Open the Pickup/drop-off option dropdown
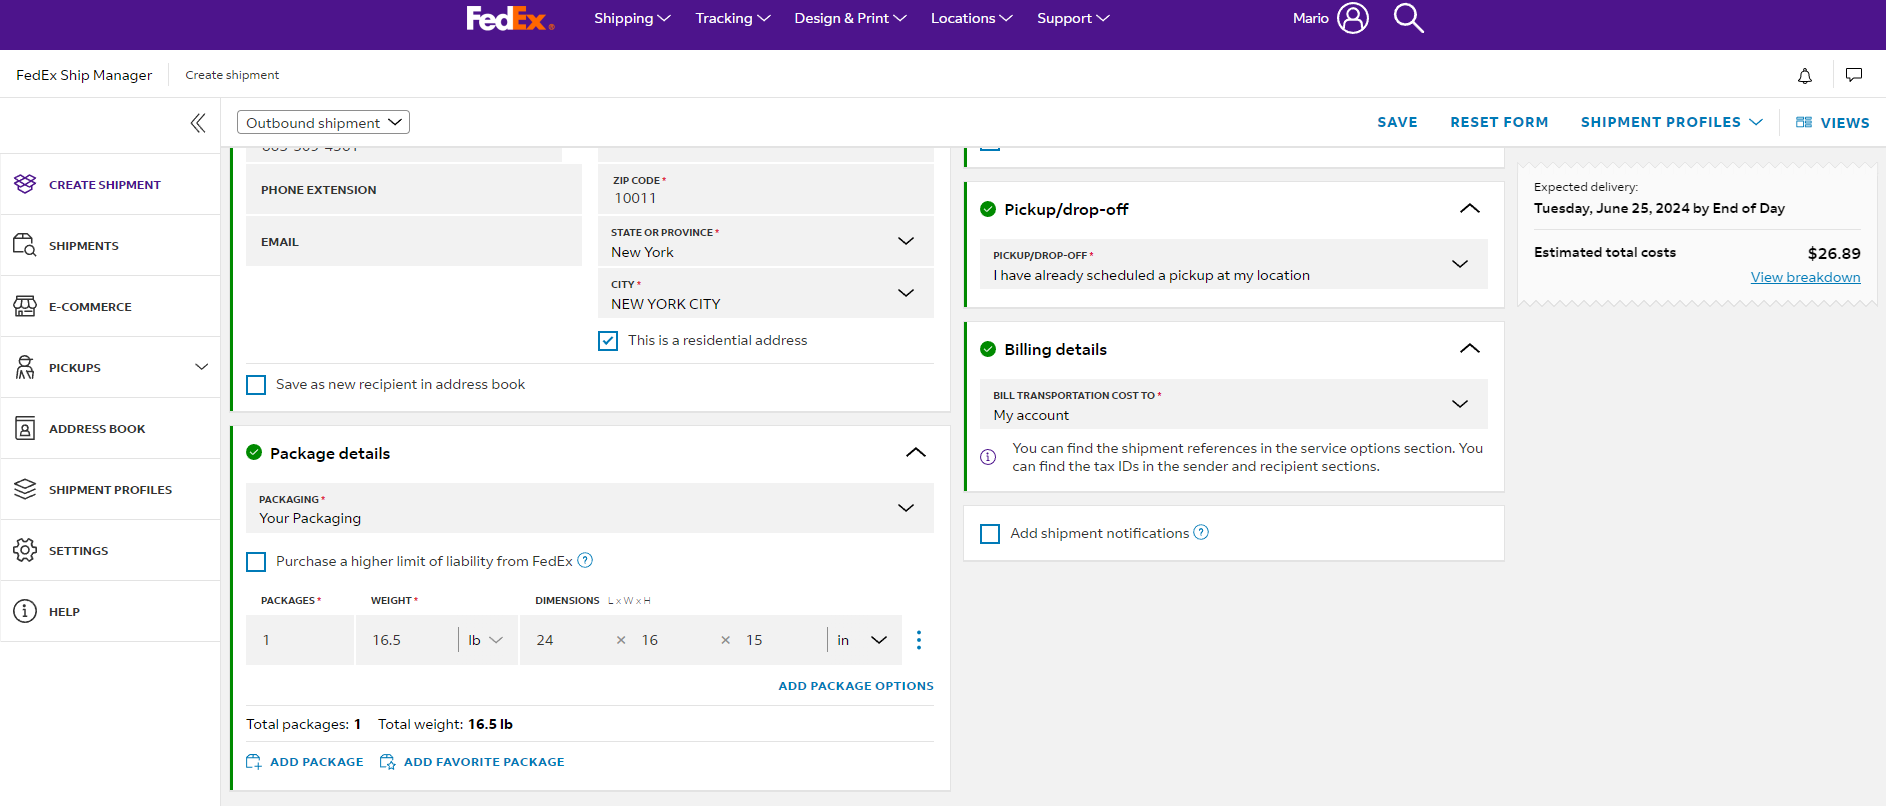This screenshot has width=1886, height=806. [x=1234, y=264]
